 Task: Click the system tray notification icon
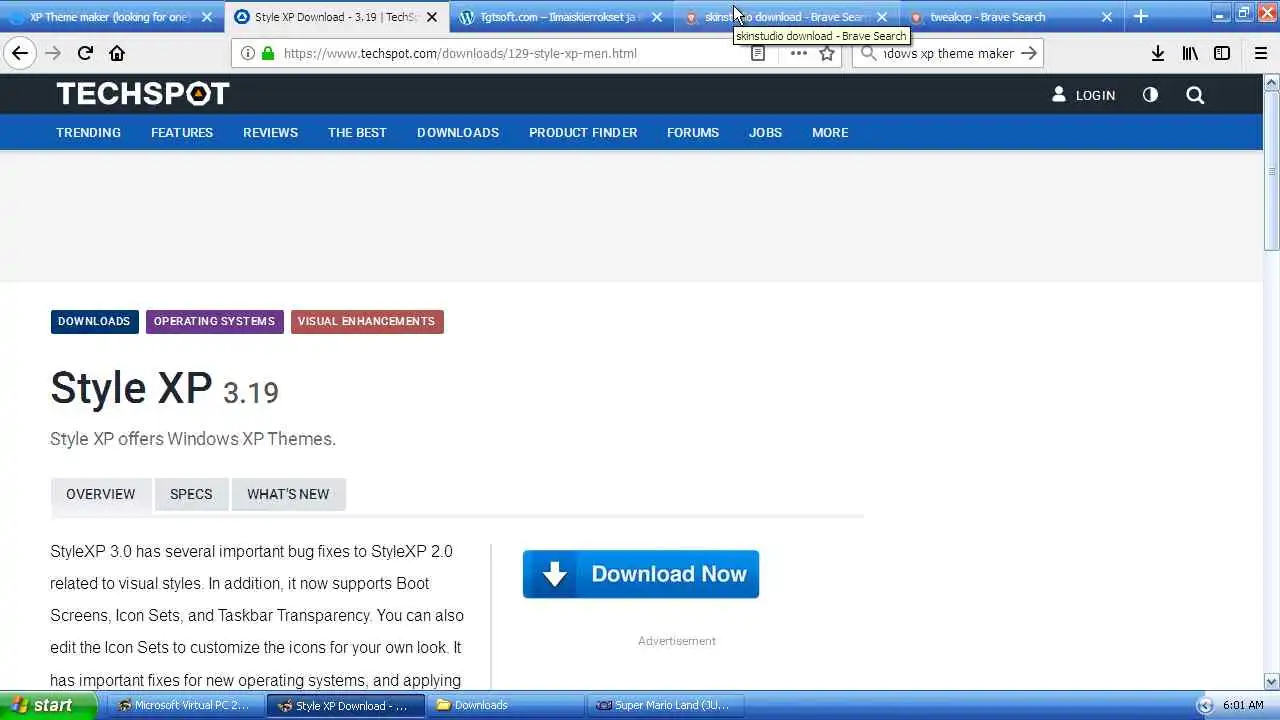pyautogui.click(x=1205, y=705)
